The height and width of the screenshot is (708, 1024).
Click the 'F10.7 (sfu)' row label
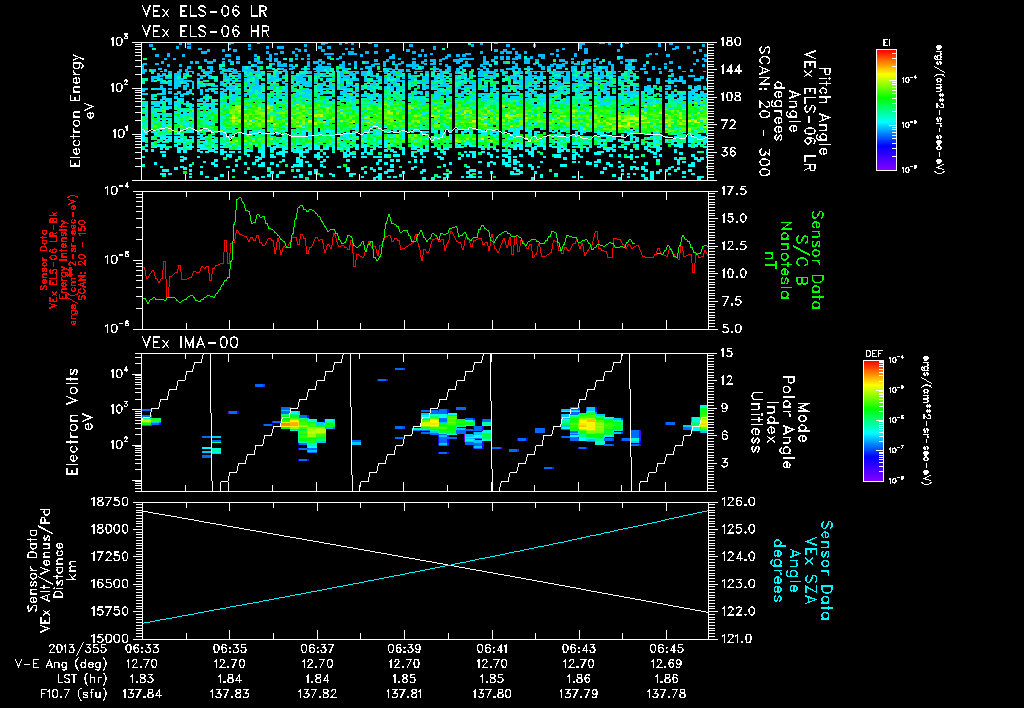click(74, 694)
